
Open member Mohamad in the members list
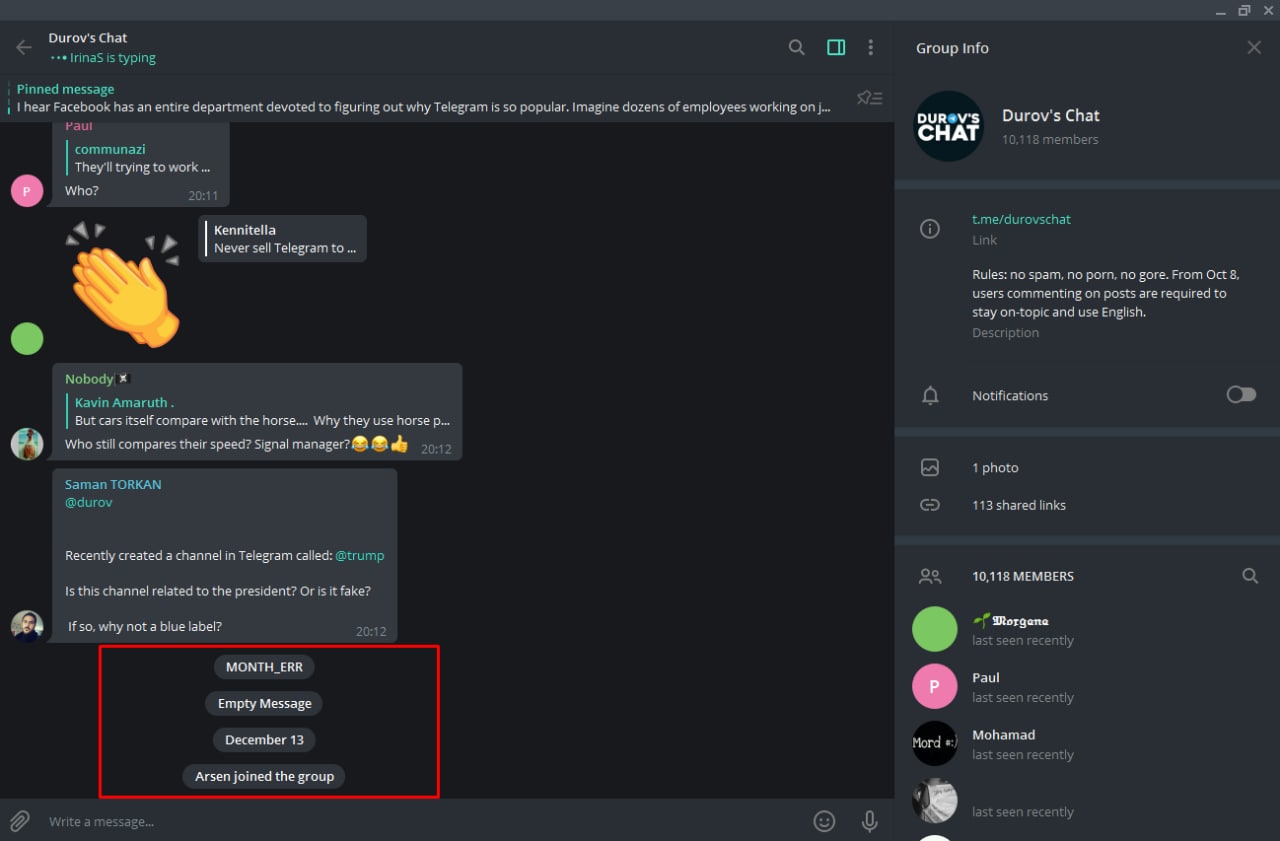coord(1087,744)
